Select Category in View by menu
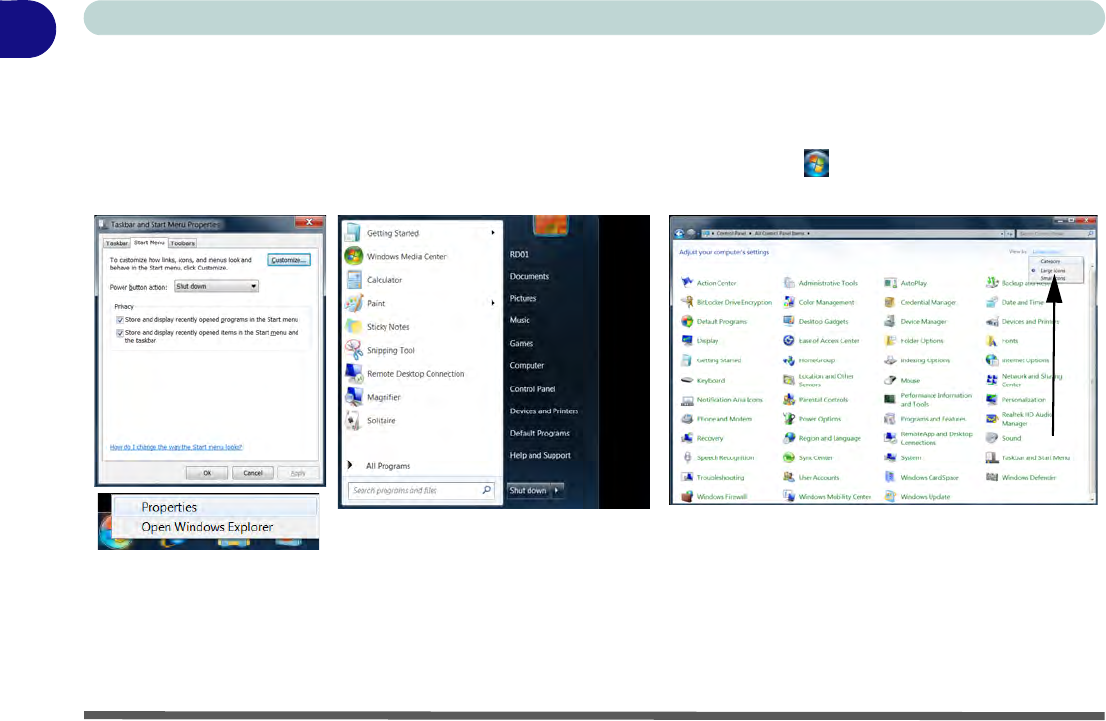This screenshot has width=1106, height=721. click(x=1050, y=261)
